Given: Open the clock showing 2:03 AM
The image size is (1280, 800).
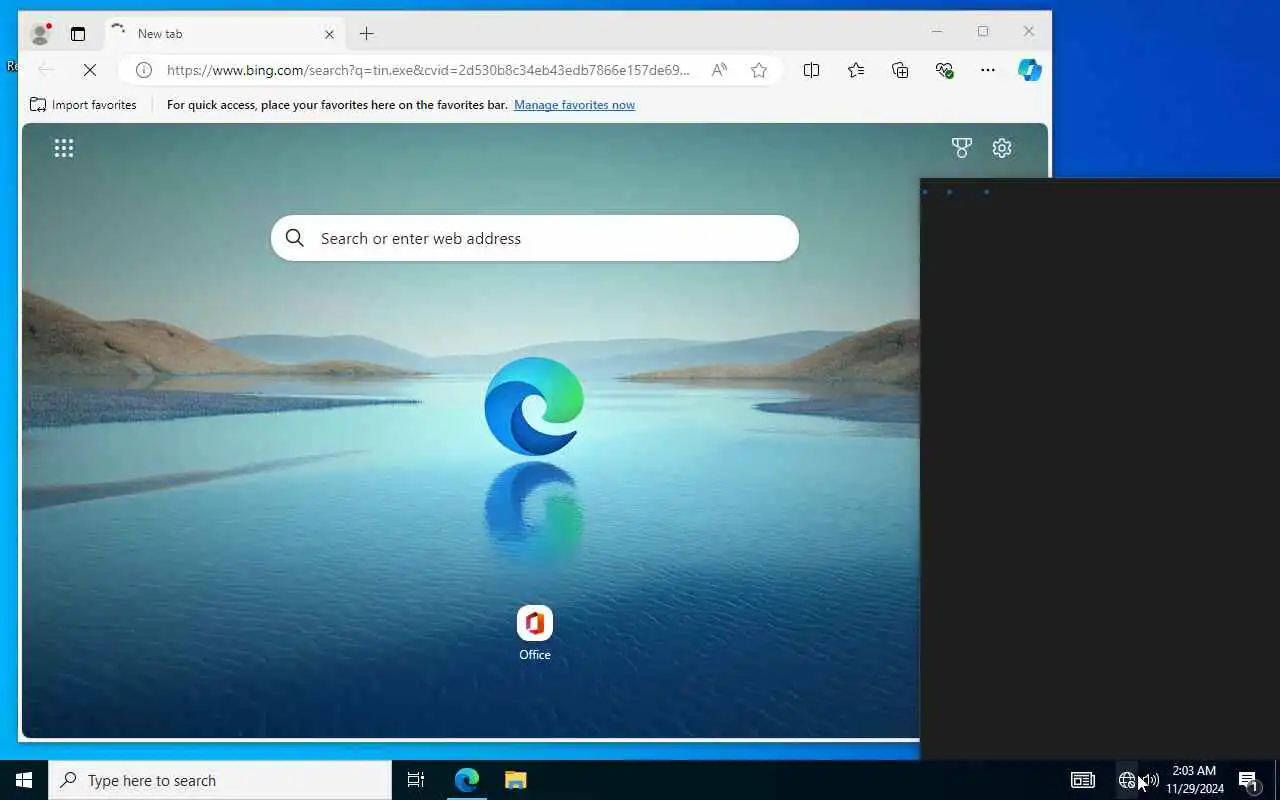Looking at the screenshot, I should pos(1195,780).
